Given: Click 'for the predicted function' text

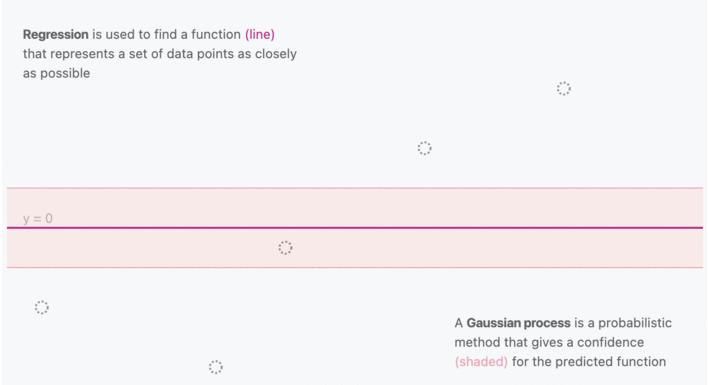Looking at the screenshot, I should [x=589, y=362].
